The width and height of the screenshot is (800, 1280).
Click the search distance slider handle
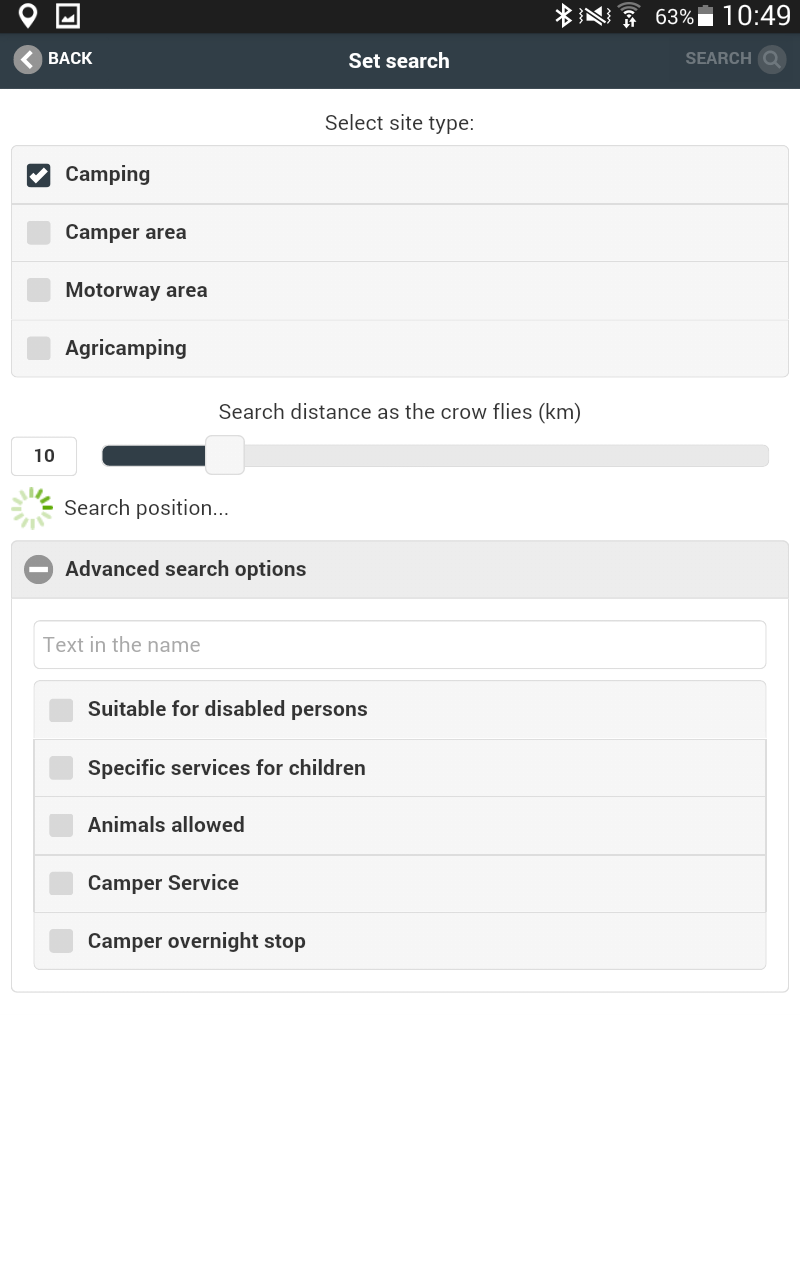click(225, 455)
